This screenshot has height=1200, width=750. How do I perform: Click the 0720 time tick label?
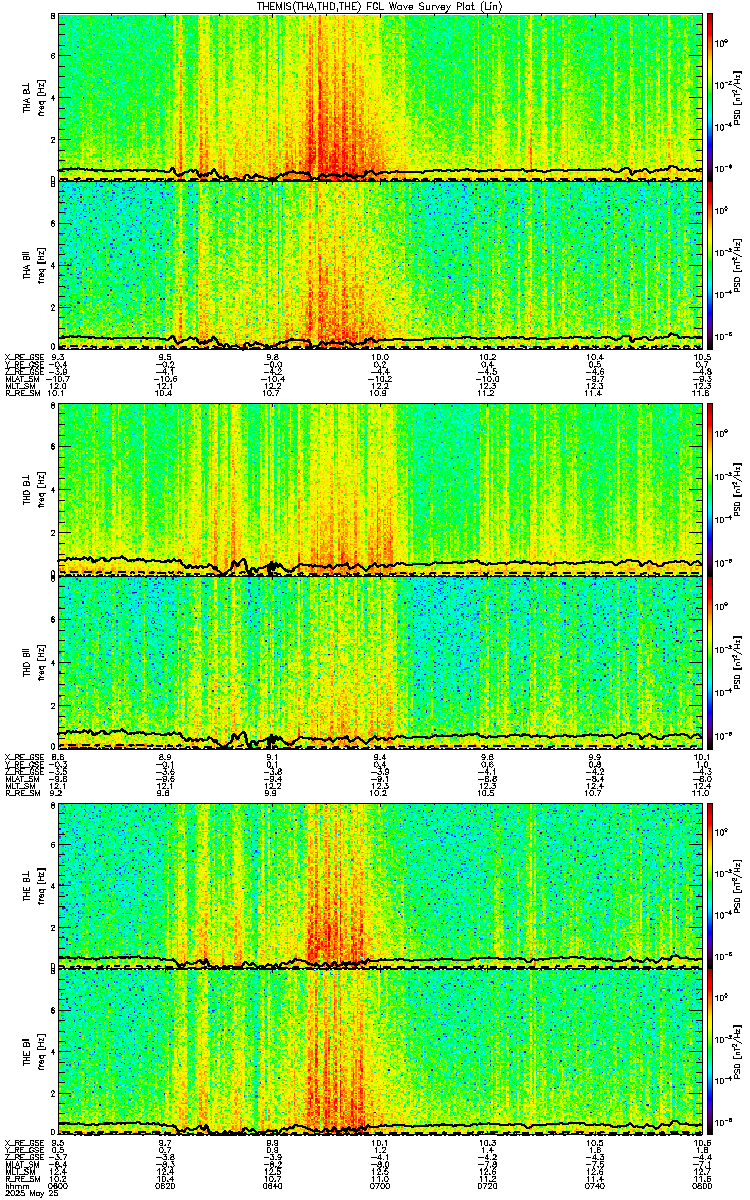(x=488, y=1186)
